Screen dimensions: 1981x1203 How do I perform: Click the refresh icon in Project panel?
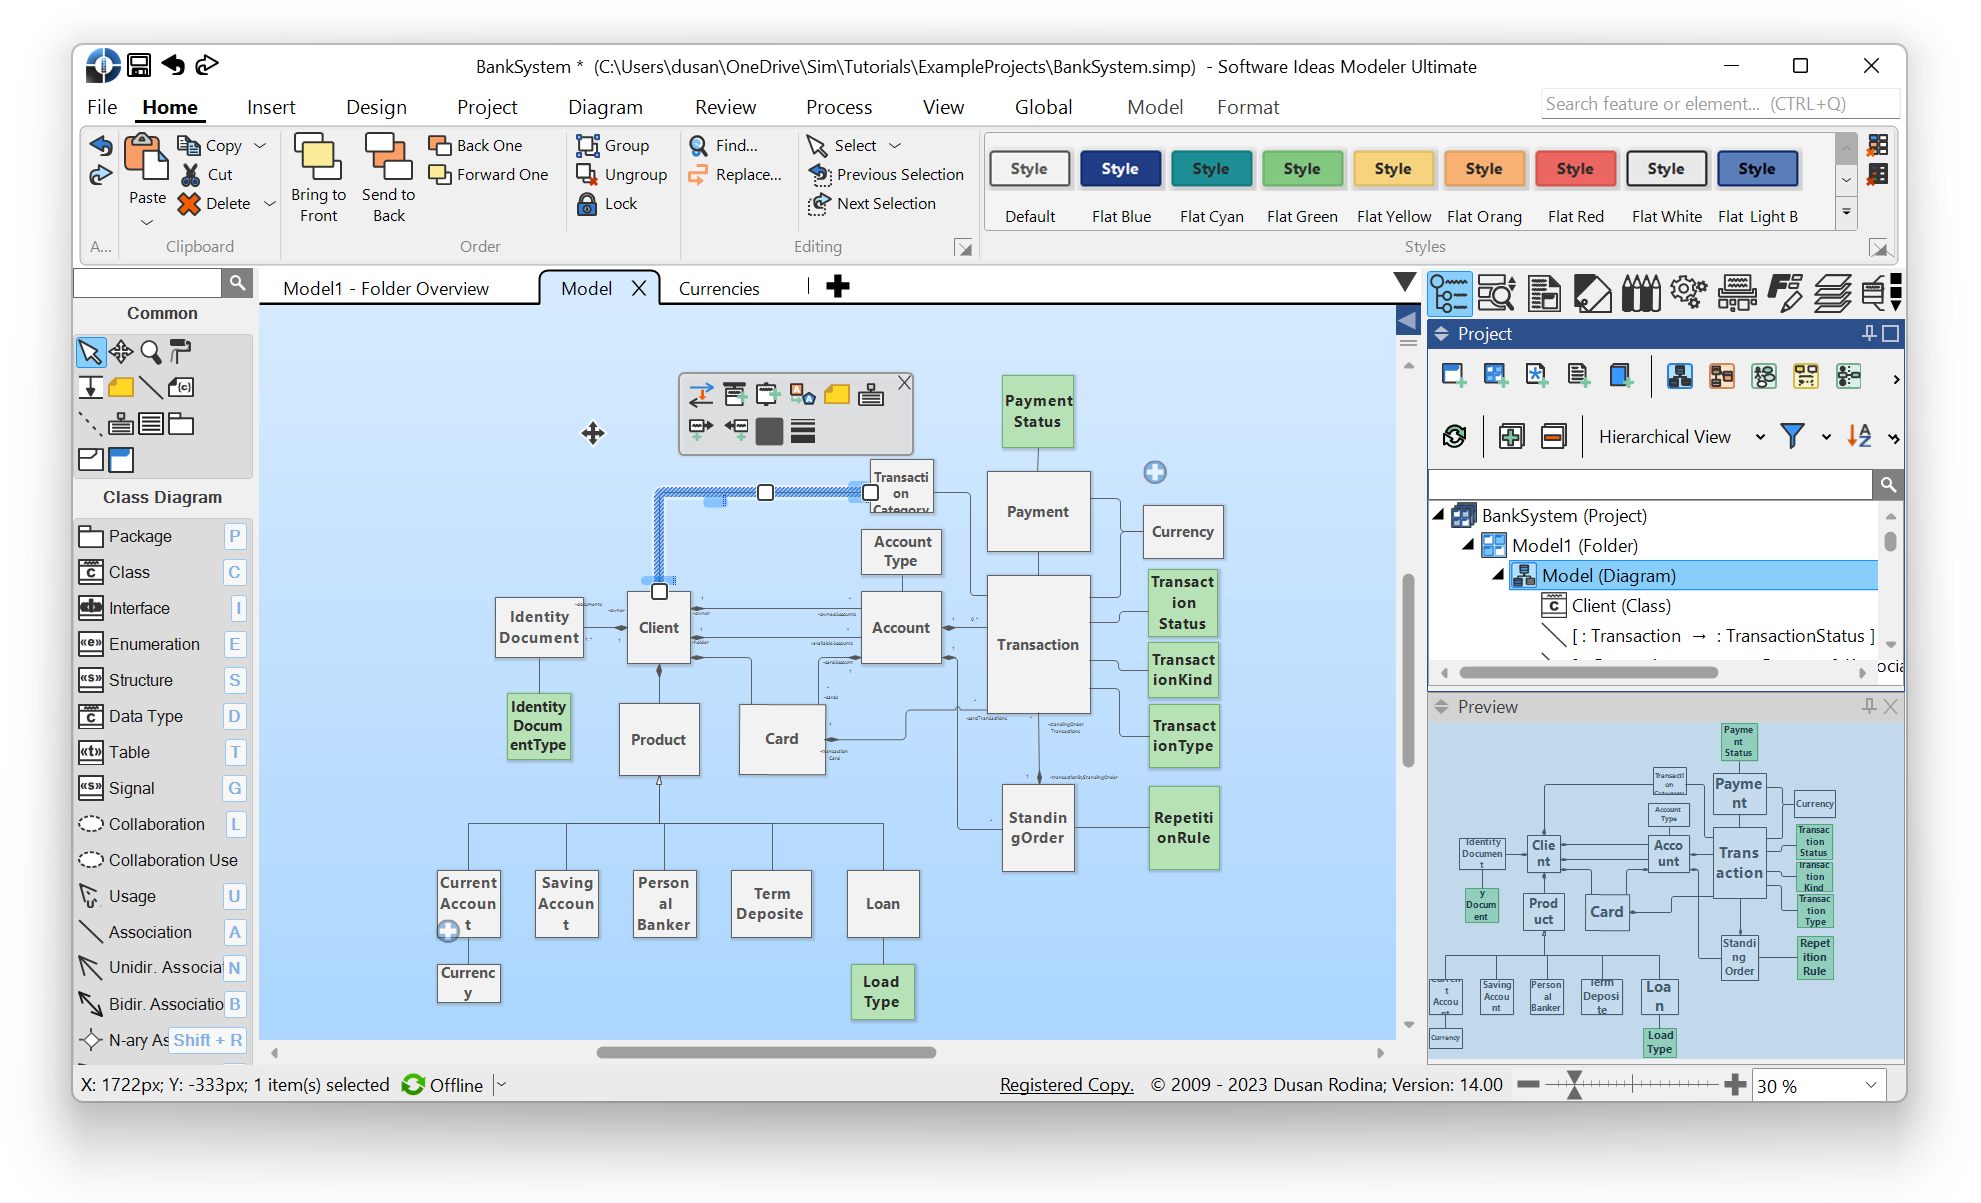[1454, 436]
